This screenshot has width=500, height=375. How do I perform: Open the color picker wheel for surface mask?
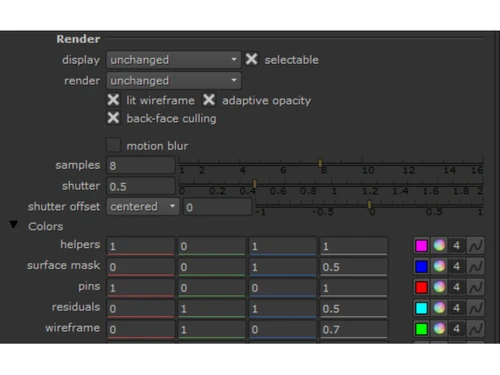[x=439, y=266]
